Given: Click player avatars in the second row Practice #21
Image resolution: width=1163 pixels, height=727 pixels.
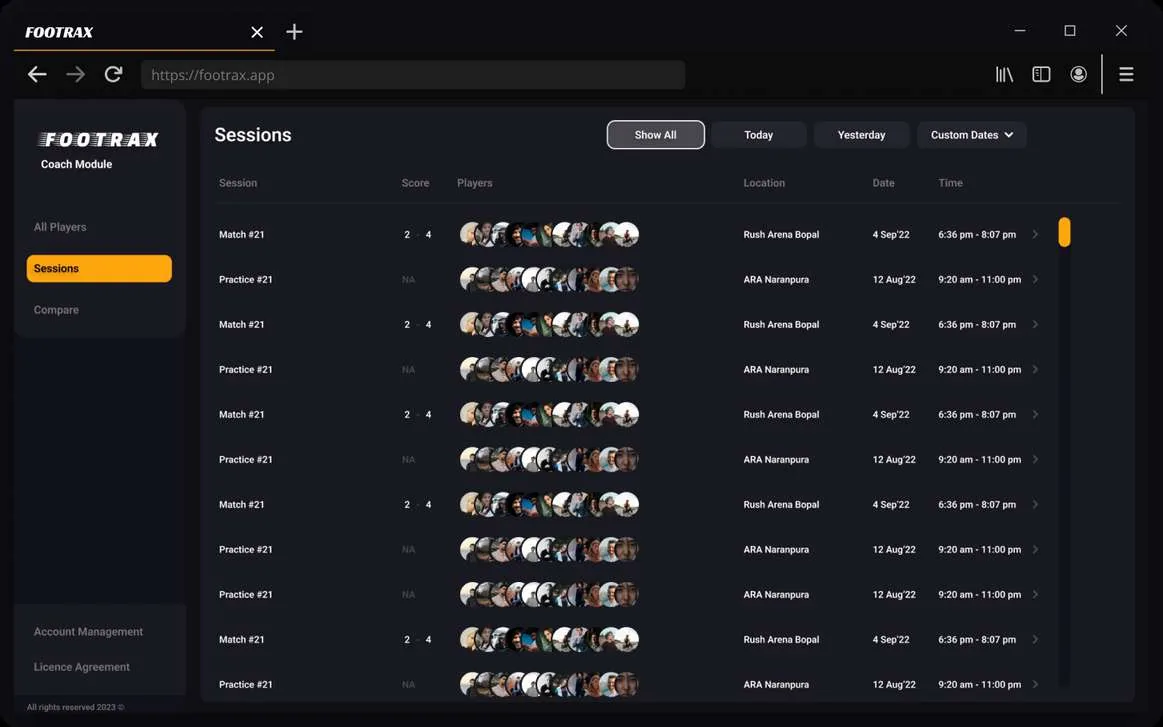Looking at the screenshot, I should (549, 280).
